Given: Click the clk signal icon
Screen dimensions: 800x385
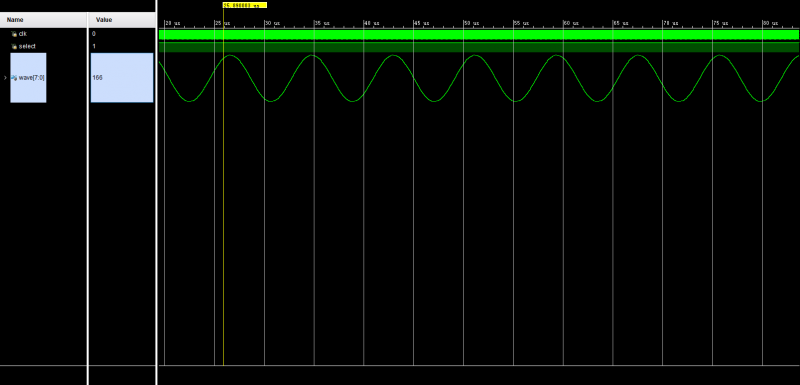Looking at the screenshot, I should (14, 34).
